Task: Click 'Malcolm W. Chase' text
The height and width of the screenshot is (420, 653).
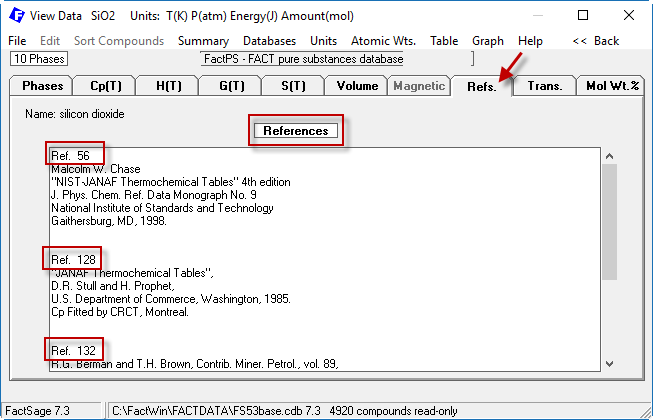Action: coord(96,169)
